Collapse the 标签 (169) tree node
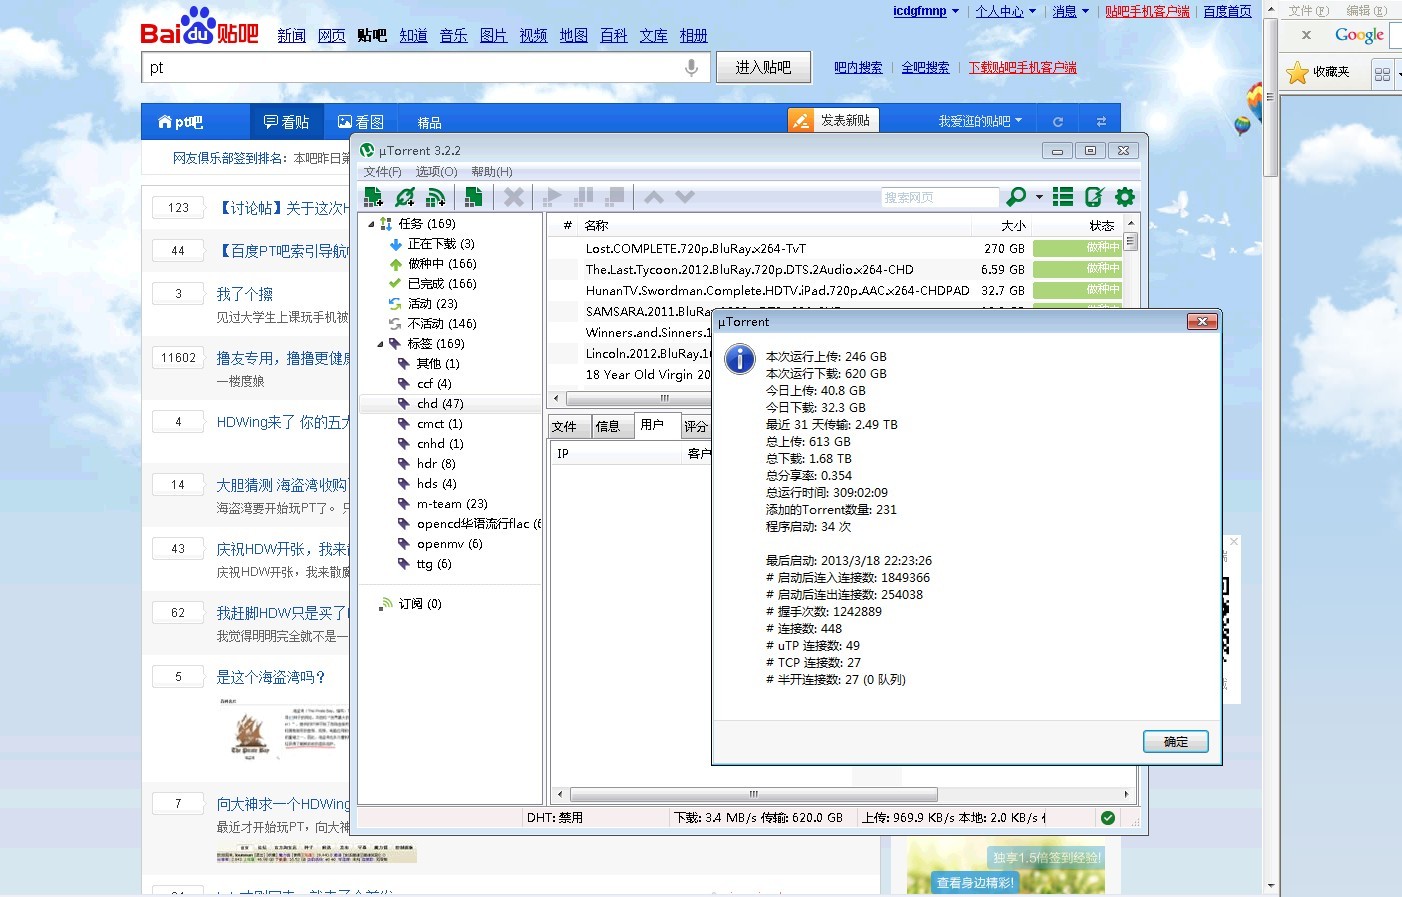 (380, 344)
